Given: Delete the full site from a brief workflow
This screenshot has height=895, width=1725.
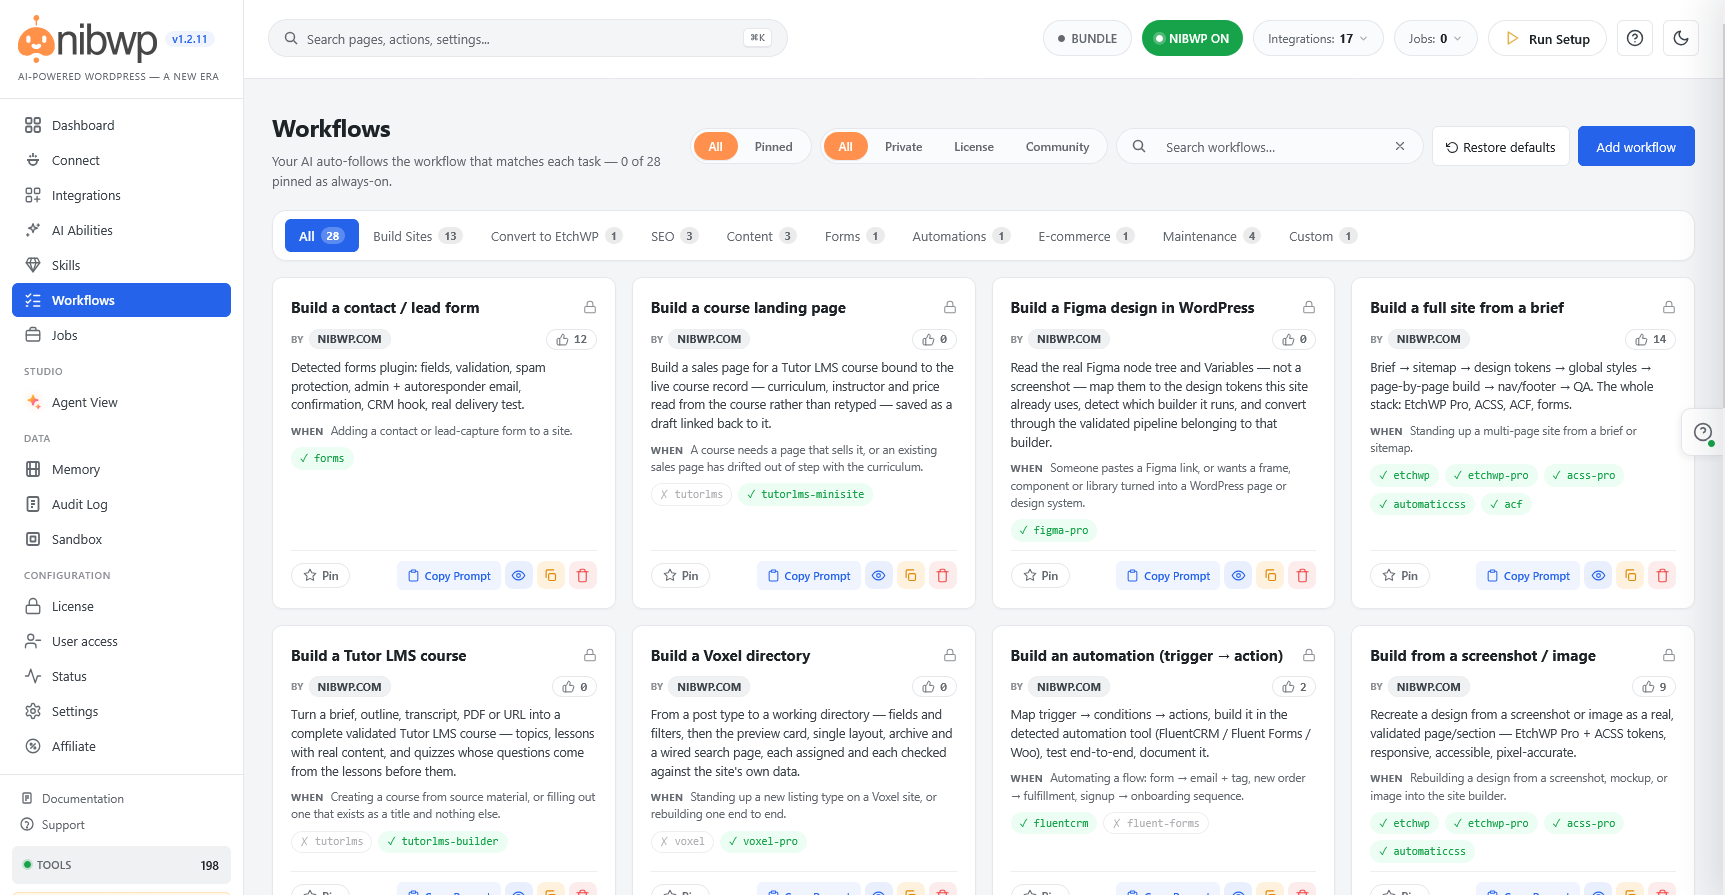Looking at the screenshot, I should coord(1662,575).
